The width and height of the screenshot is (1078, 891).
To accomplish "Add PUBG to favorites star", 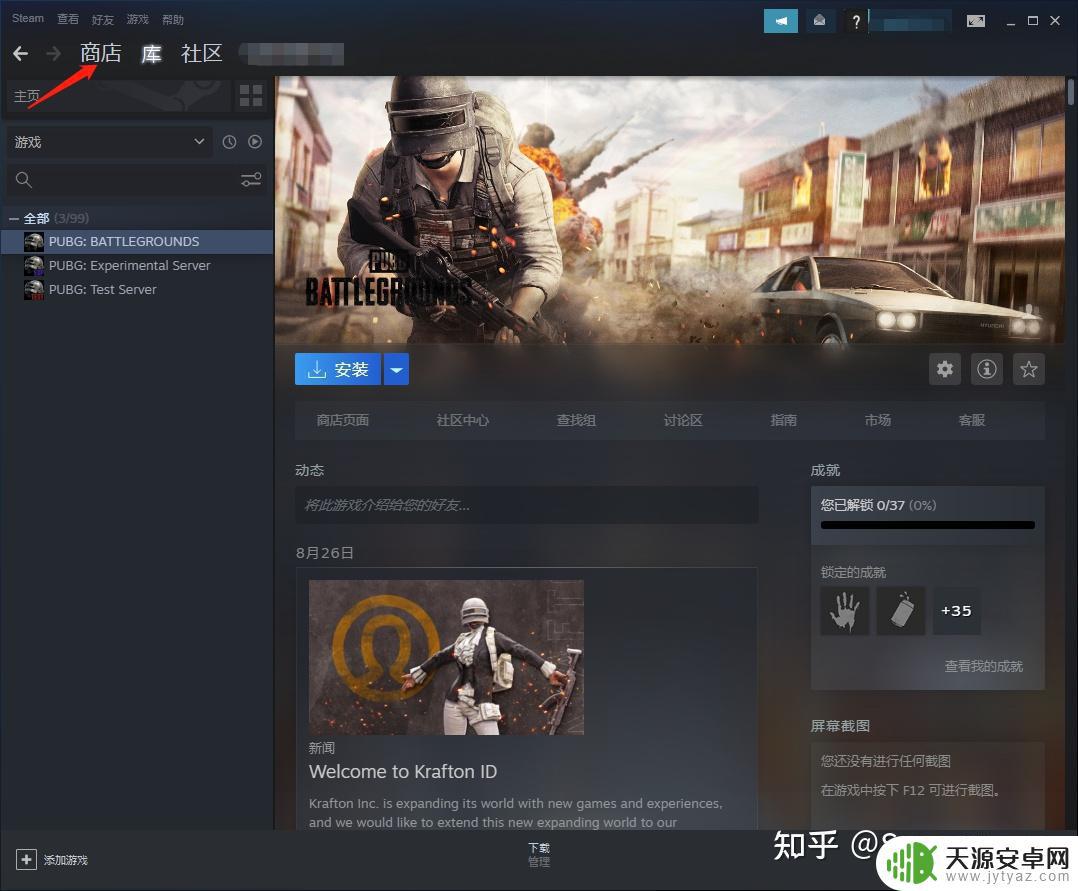I will 1028,369.
